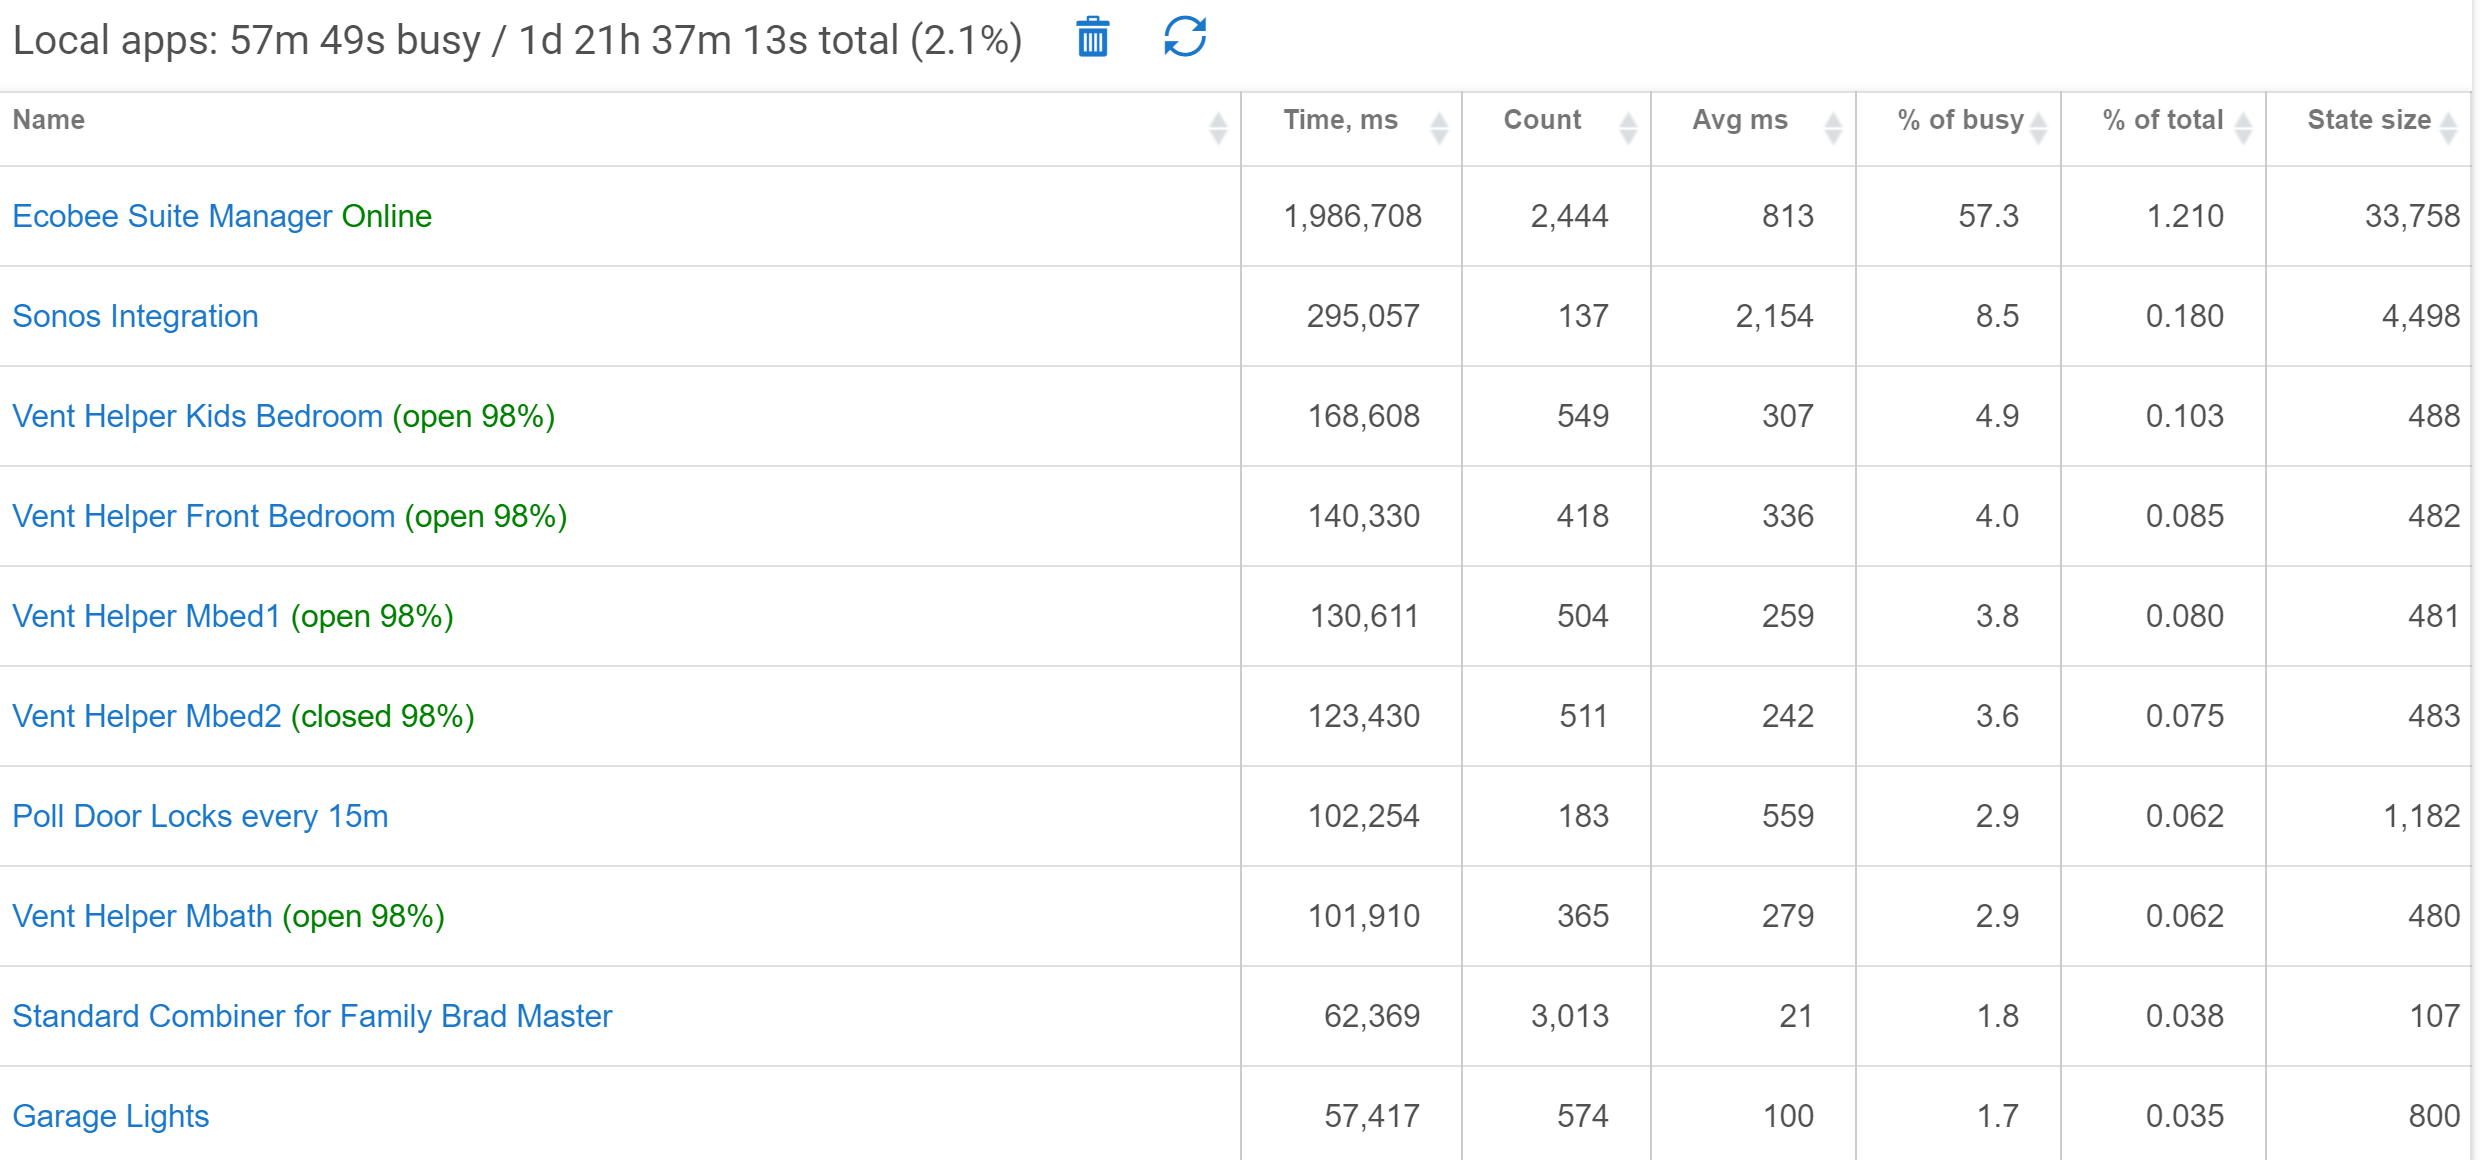This screenshot has height=1160, width=2480.
Task: Open Garage Lights app link
Action: point(110,1116)
